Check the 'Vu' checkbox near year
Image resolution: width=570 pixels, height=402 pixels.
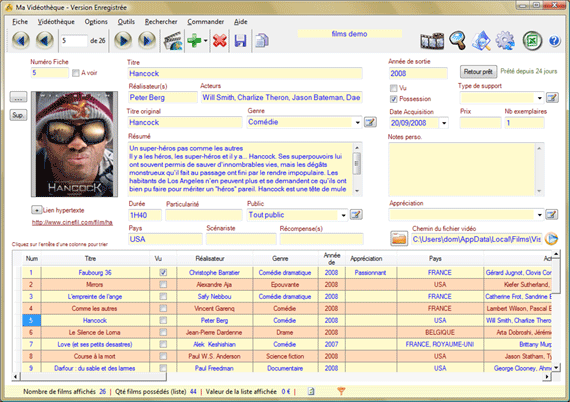(x=393, y=88)
